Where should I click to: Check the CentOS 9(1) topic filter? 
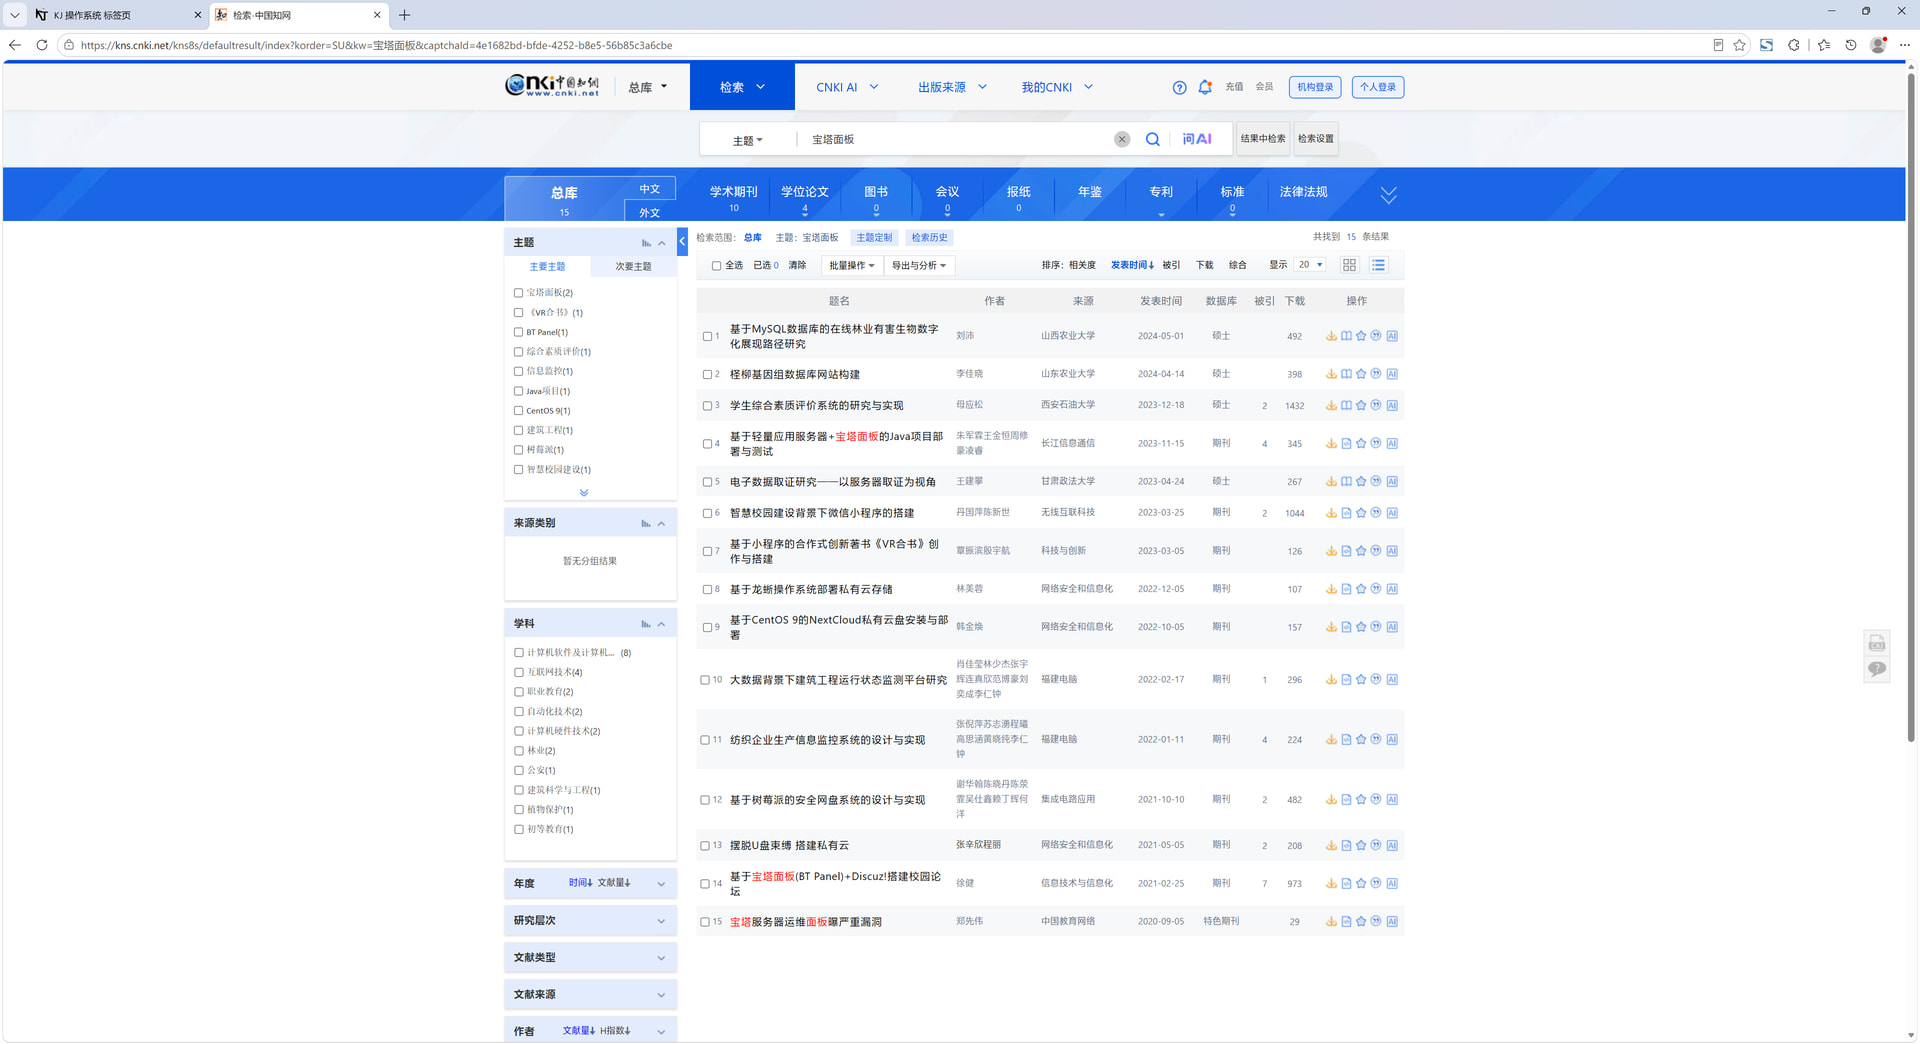click(518, 411)
